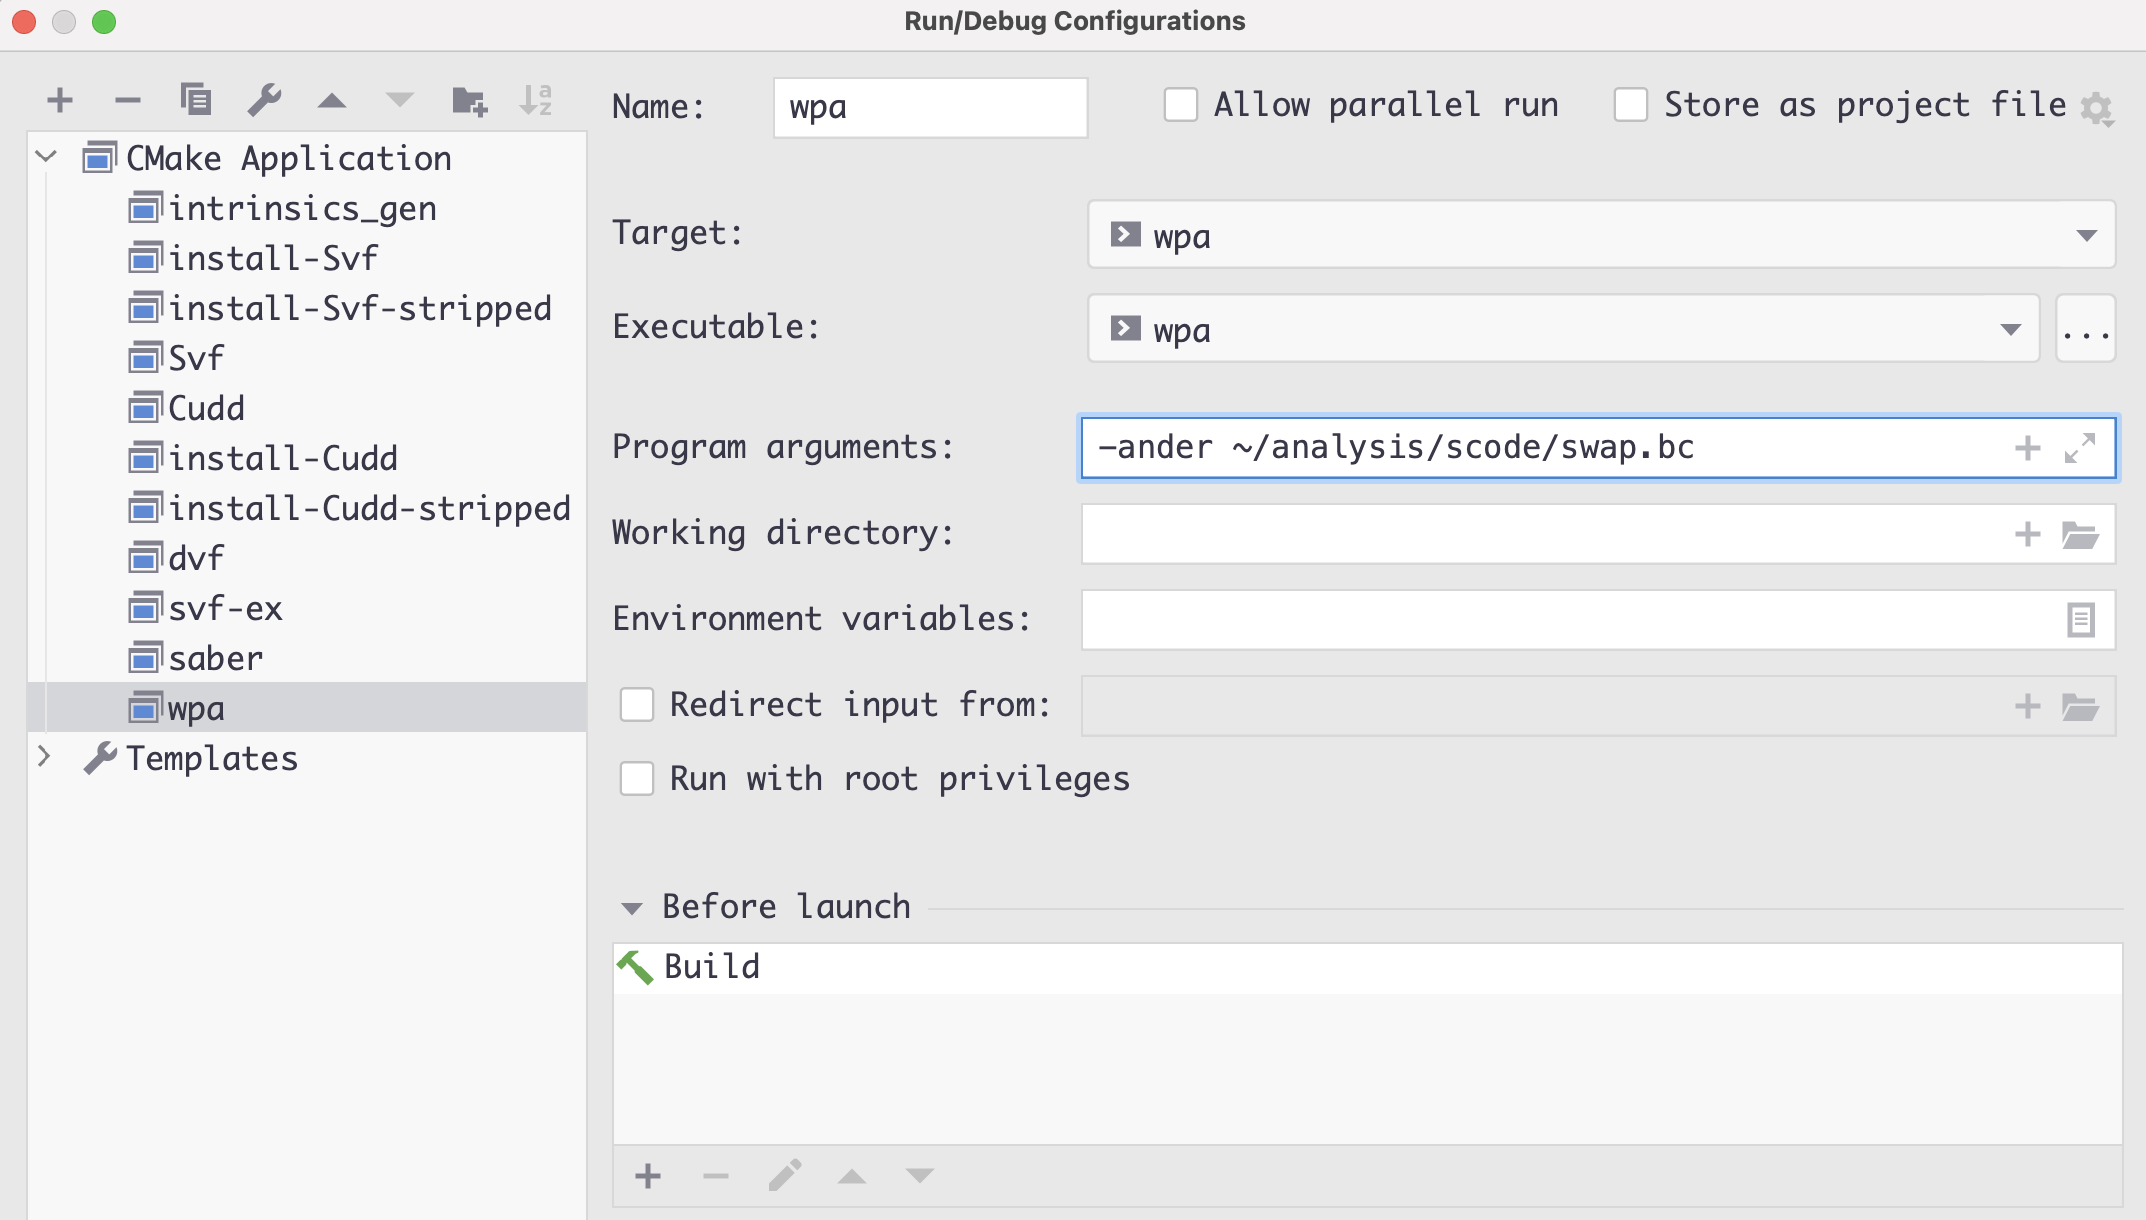This screenshot has height=1220, width=2146.
Task: Select the install-Svf-stripped configuration
Action: click(x=360, y=308)
